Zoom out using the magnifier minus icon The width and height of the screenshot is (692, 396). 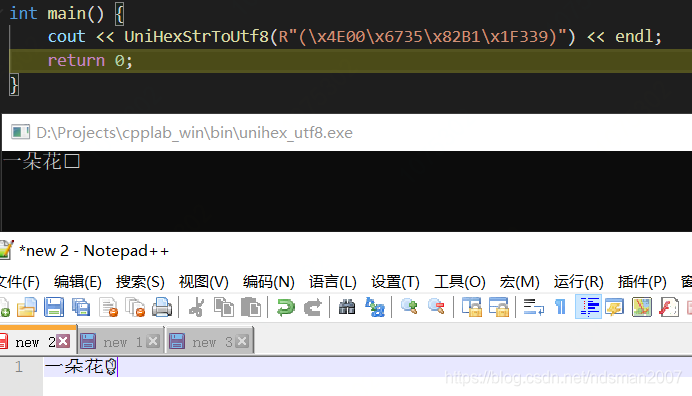[436, 307]
